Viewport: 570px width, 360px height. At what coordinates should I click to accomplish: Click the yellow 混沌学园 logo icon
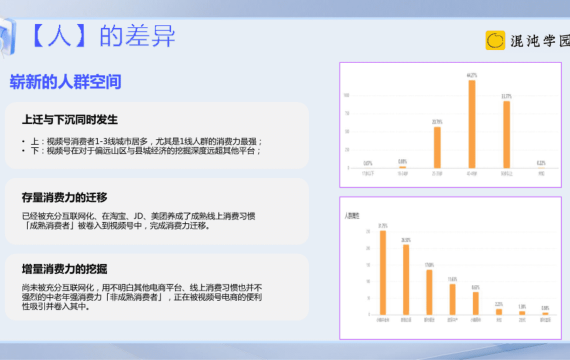click(x=495, y=40)
